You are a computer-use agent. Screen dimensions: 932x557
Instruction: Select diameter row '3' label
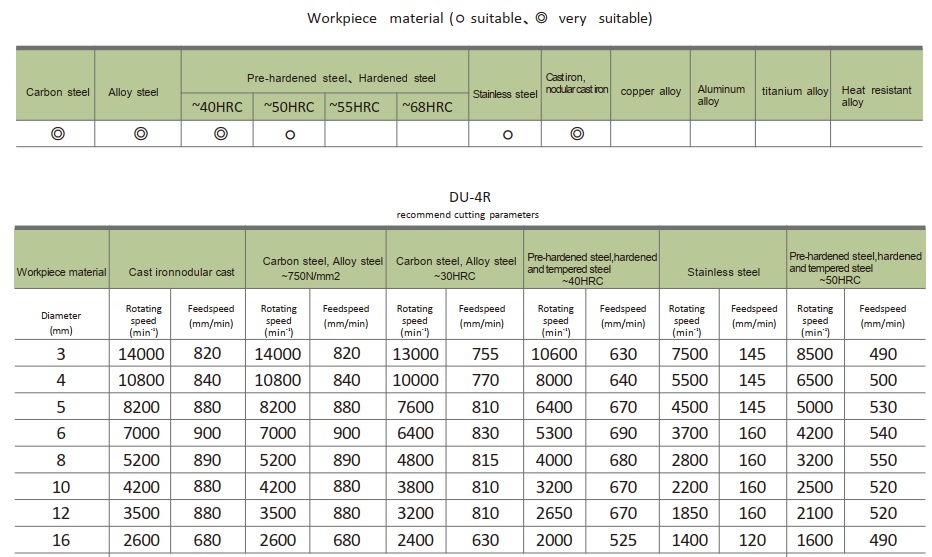pyautogui.click(x=61, y=354)
